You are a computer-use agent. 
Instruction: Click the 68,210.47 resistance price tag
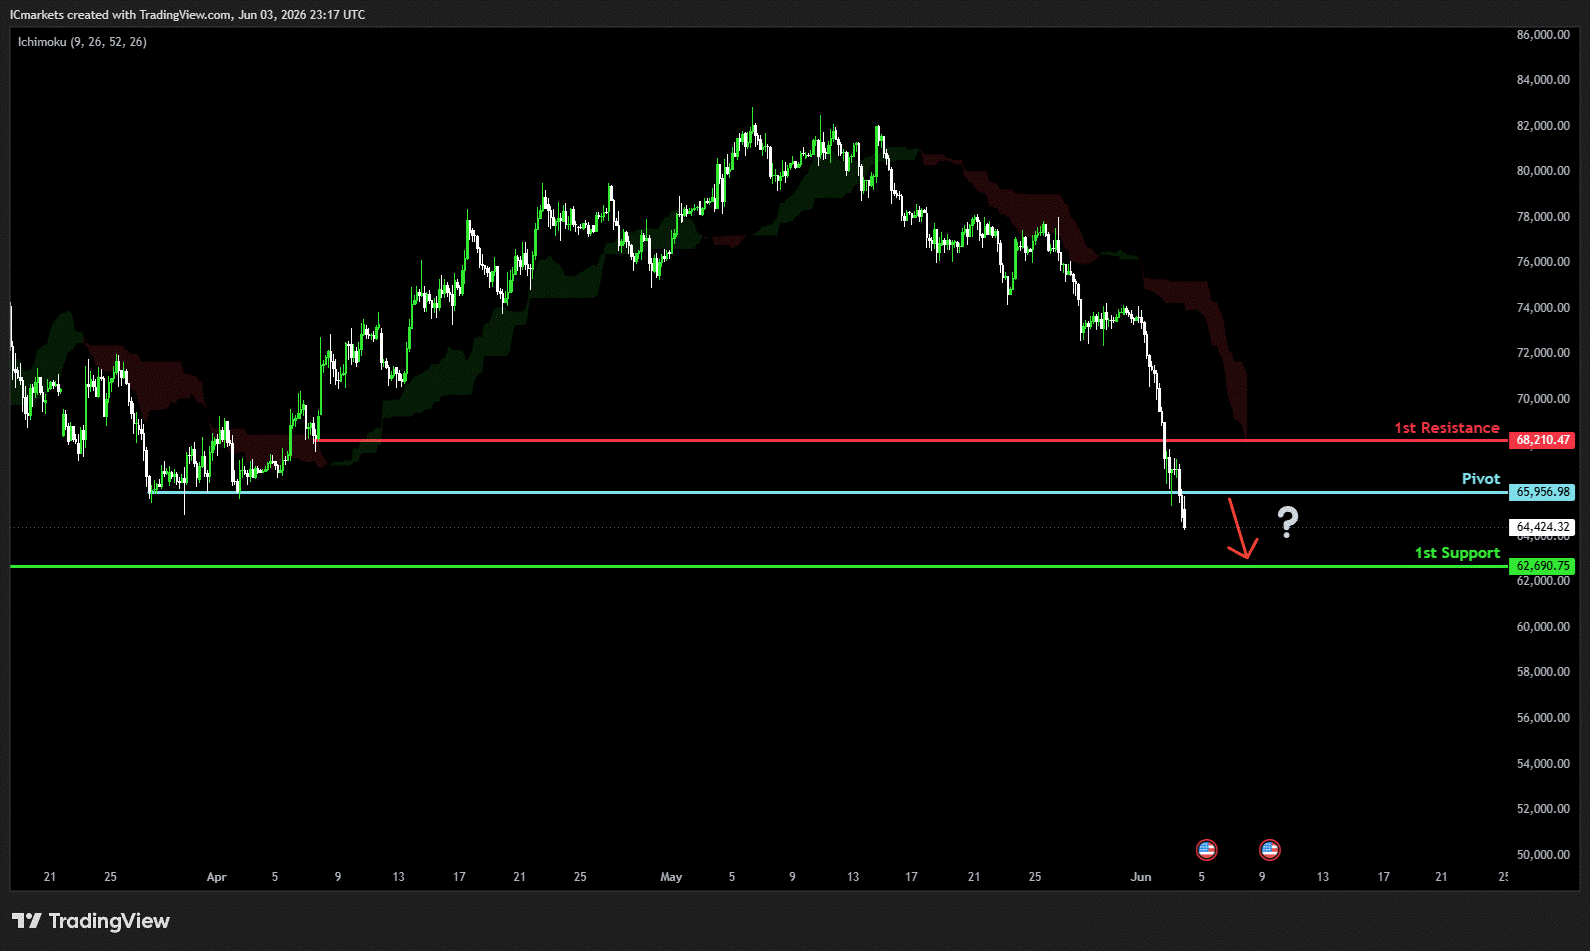pos(1542,440)
